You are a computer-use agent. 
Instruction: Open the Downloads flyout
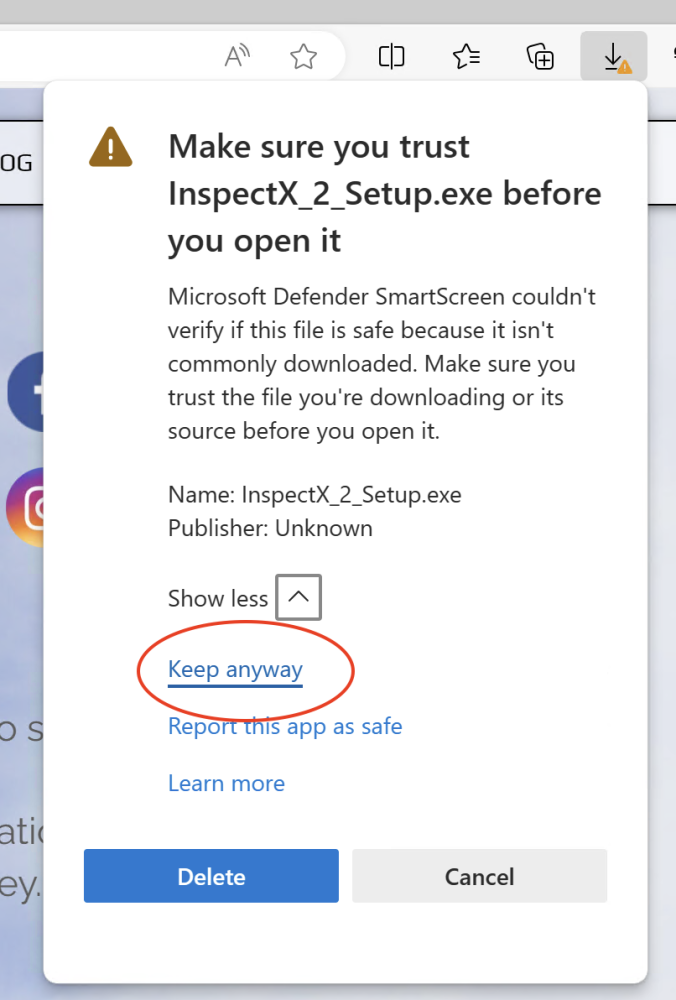(x=613, y=56)
